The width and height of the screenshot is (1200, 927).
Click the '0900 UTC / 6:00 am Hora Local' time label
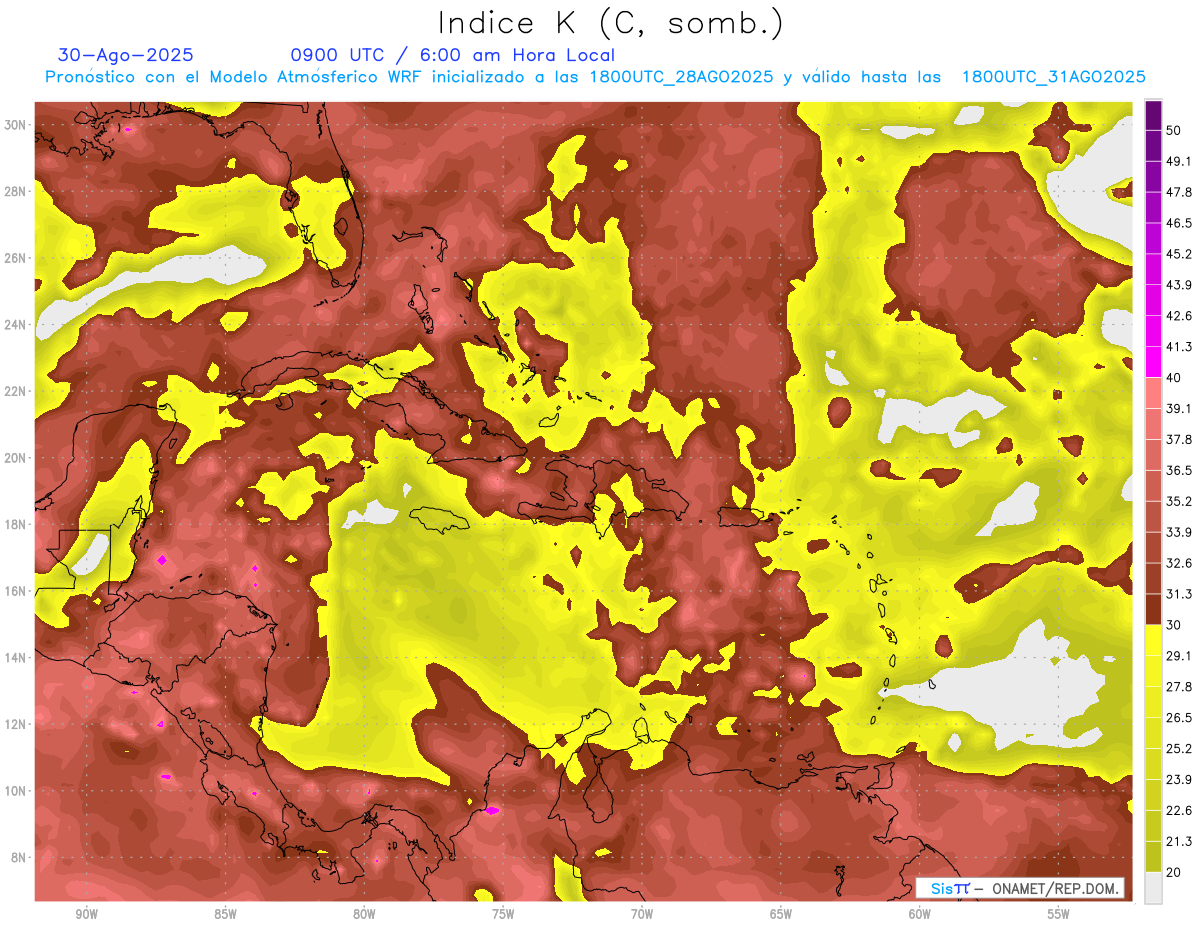[x=452, y=55]
